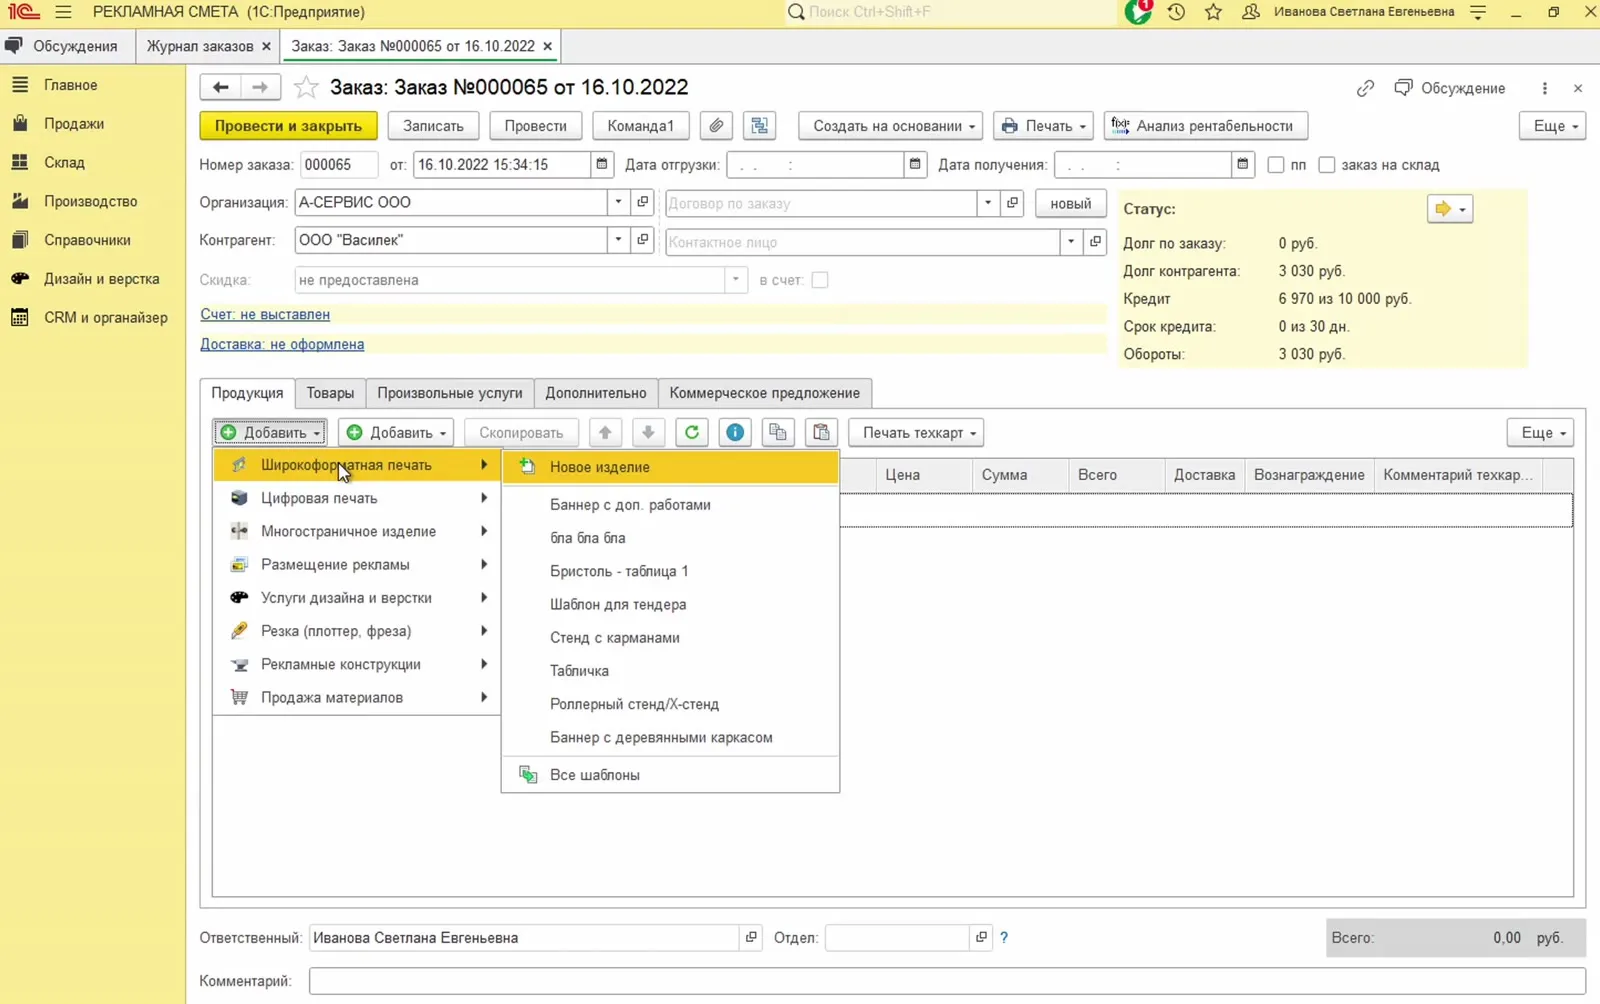
Task: Click into the Комментарий field
Action: coord(947,981)
